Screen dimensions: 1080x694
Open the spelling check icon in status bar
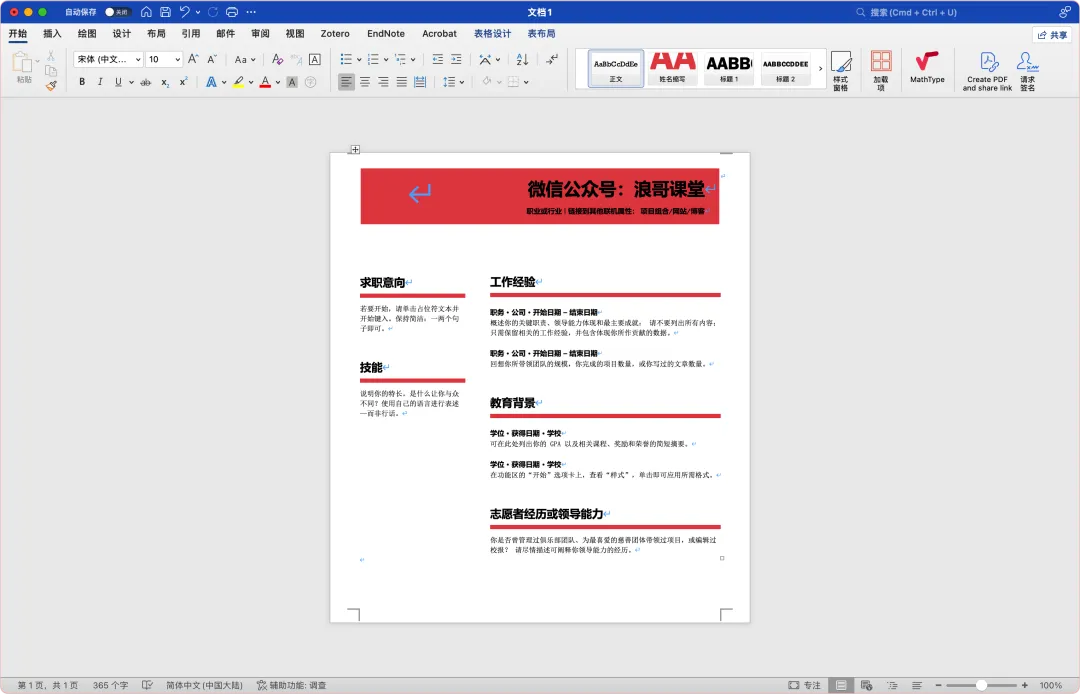pos(147,685)
